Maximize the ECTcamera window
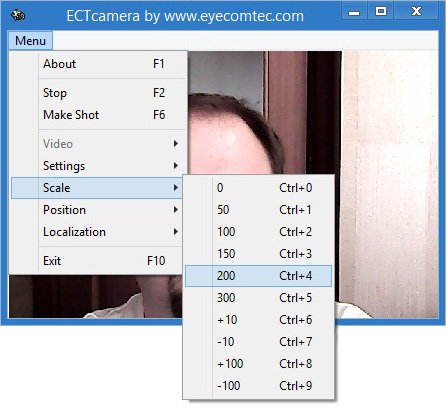 tap(381, 12)
